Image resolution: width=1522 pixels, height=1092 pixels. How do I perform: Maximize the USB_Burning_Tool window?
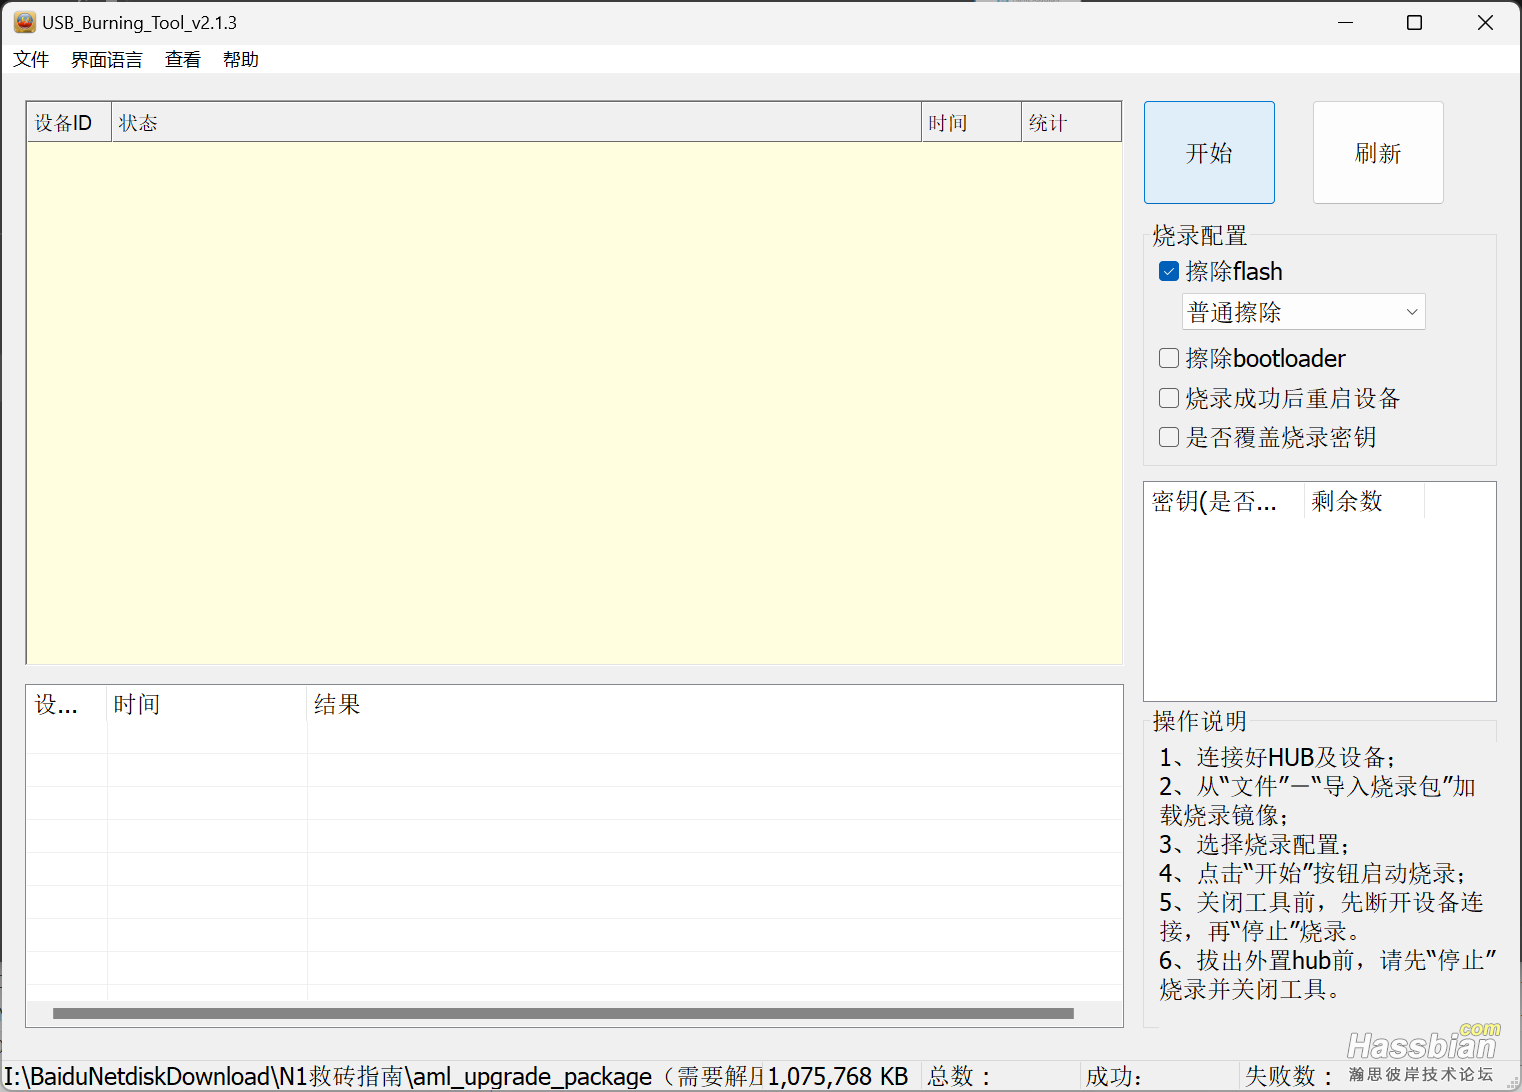[1414, 22]
